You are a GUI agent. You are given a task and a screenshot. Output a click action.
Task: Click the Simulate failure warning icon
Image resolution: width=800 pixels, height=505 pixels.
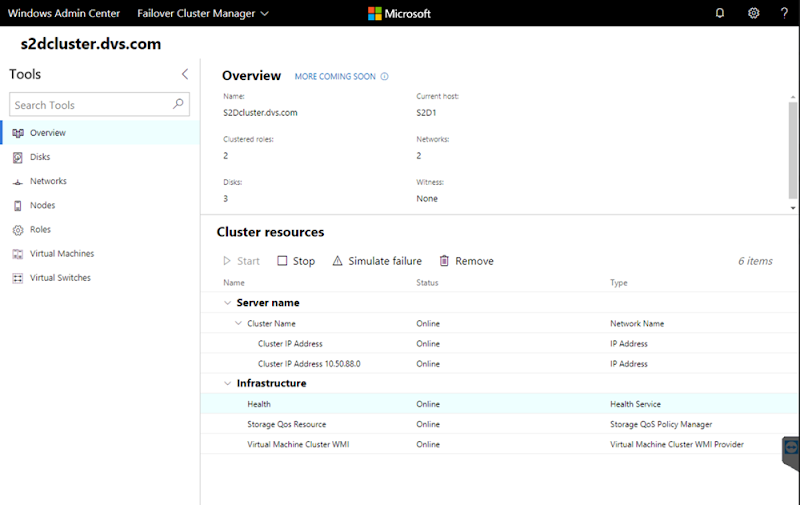(x=337, y=261)
